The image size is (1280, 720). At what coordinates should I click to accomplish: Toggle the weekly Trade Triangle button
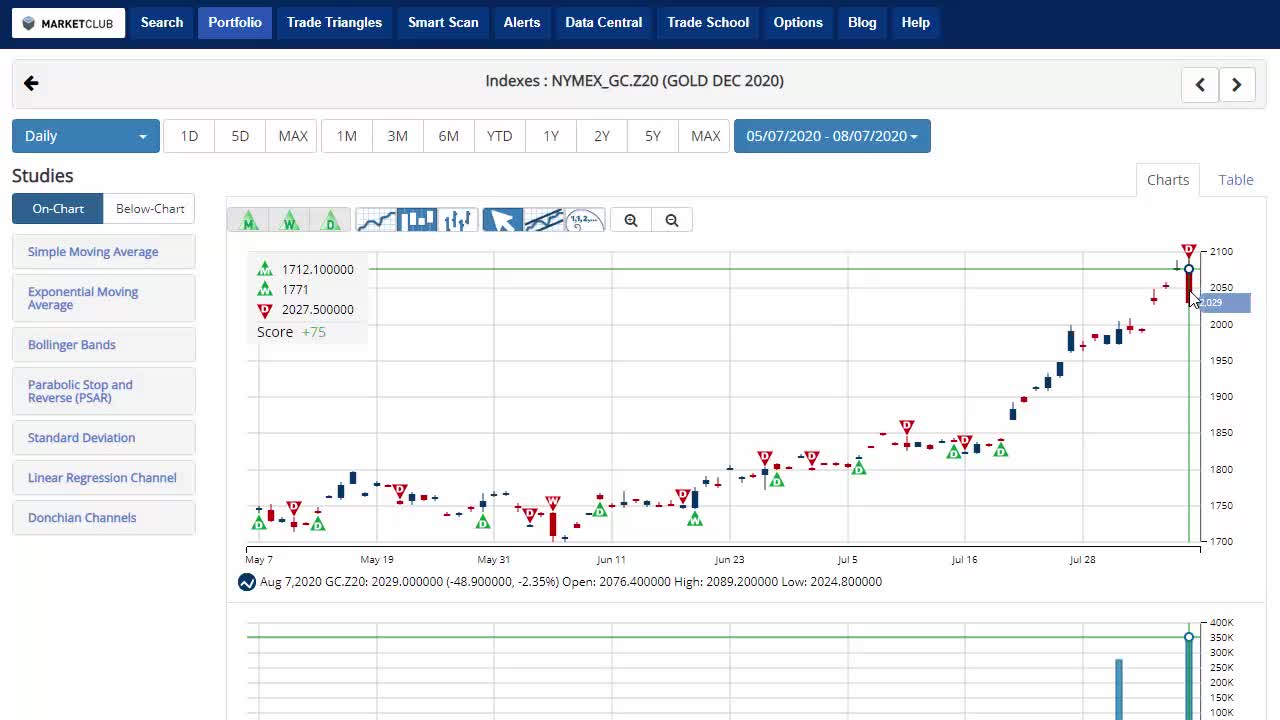[x=290, y=220]
